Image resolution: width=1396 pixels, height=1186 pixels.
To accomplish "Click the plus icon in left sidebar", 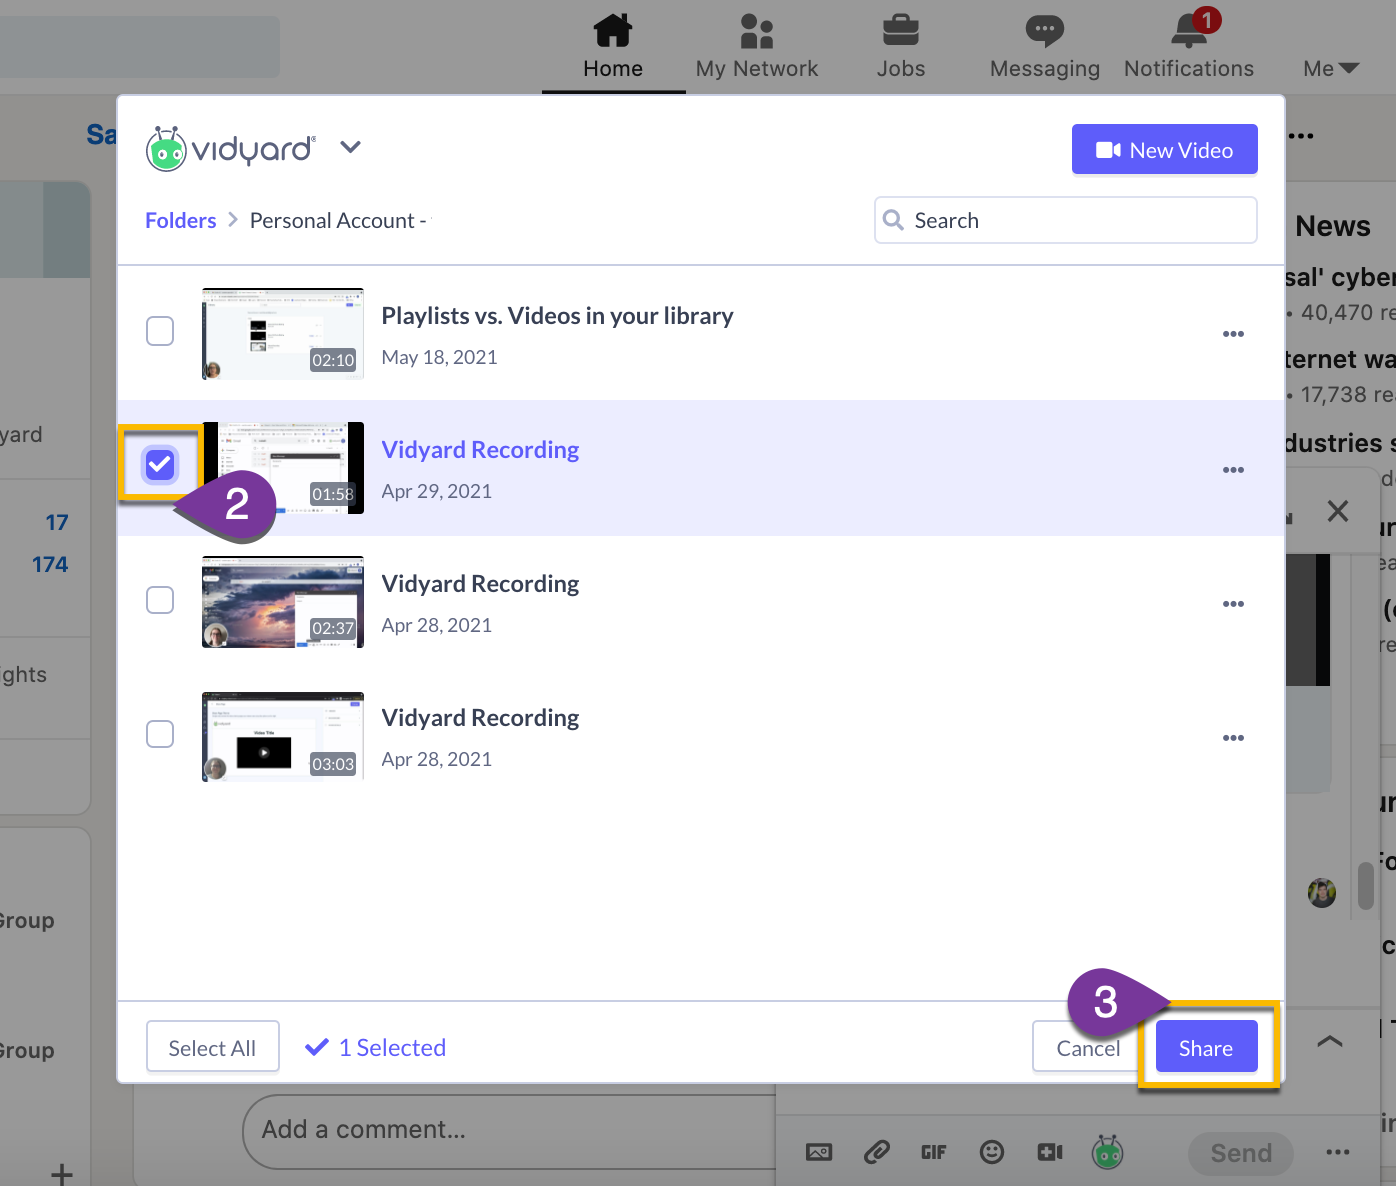I will pos(62,1173).
